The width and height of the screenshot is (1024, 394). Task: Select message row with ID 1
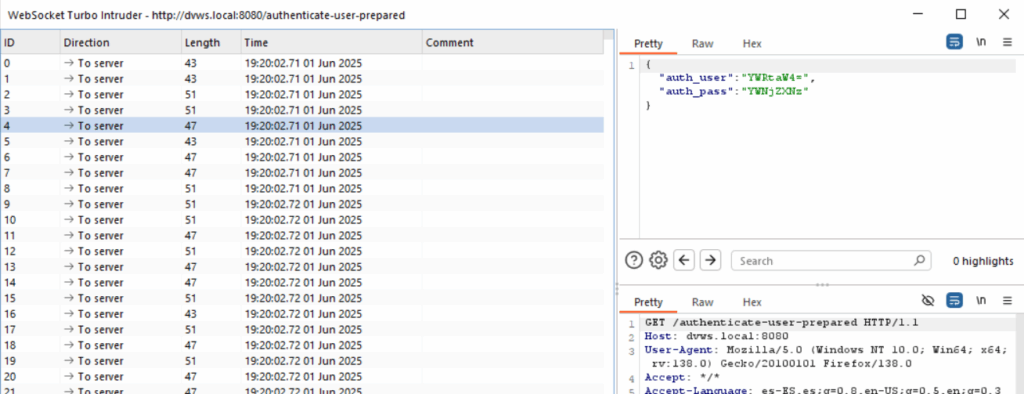click(302, 79)
